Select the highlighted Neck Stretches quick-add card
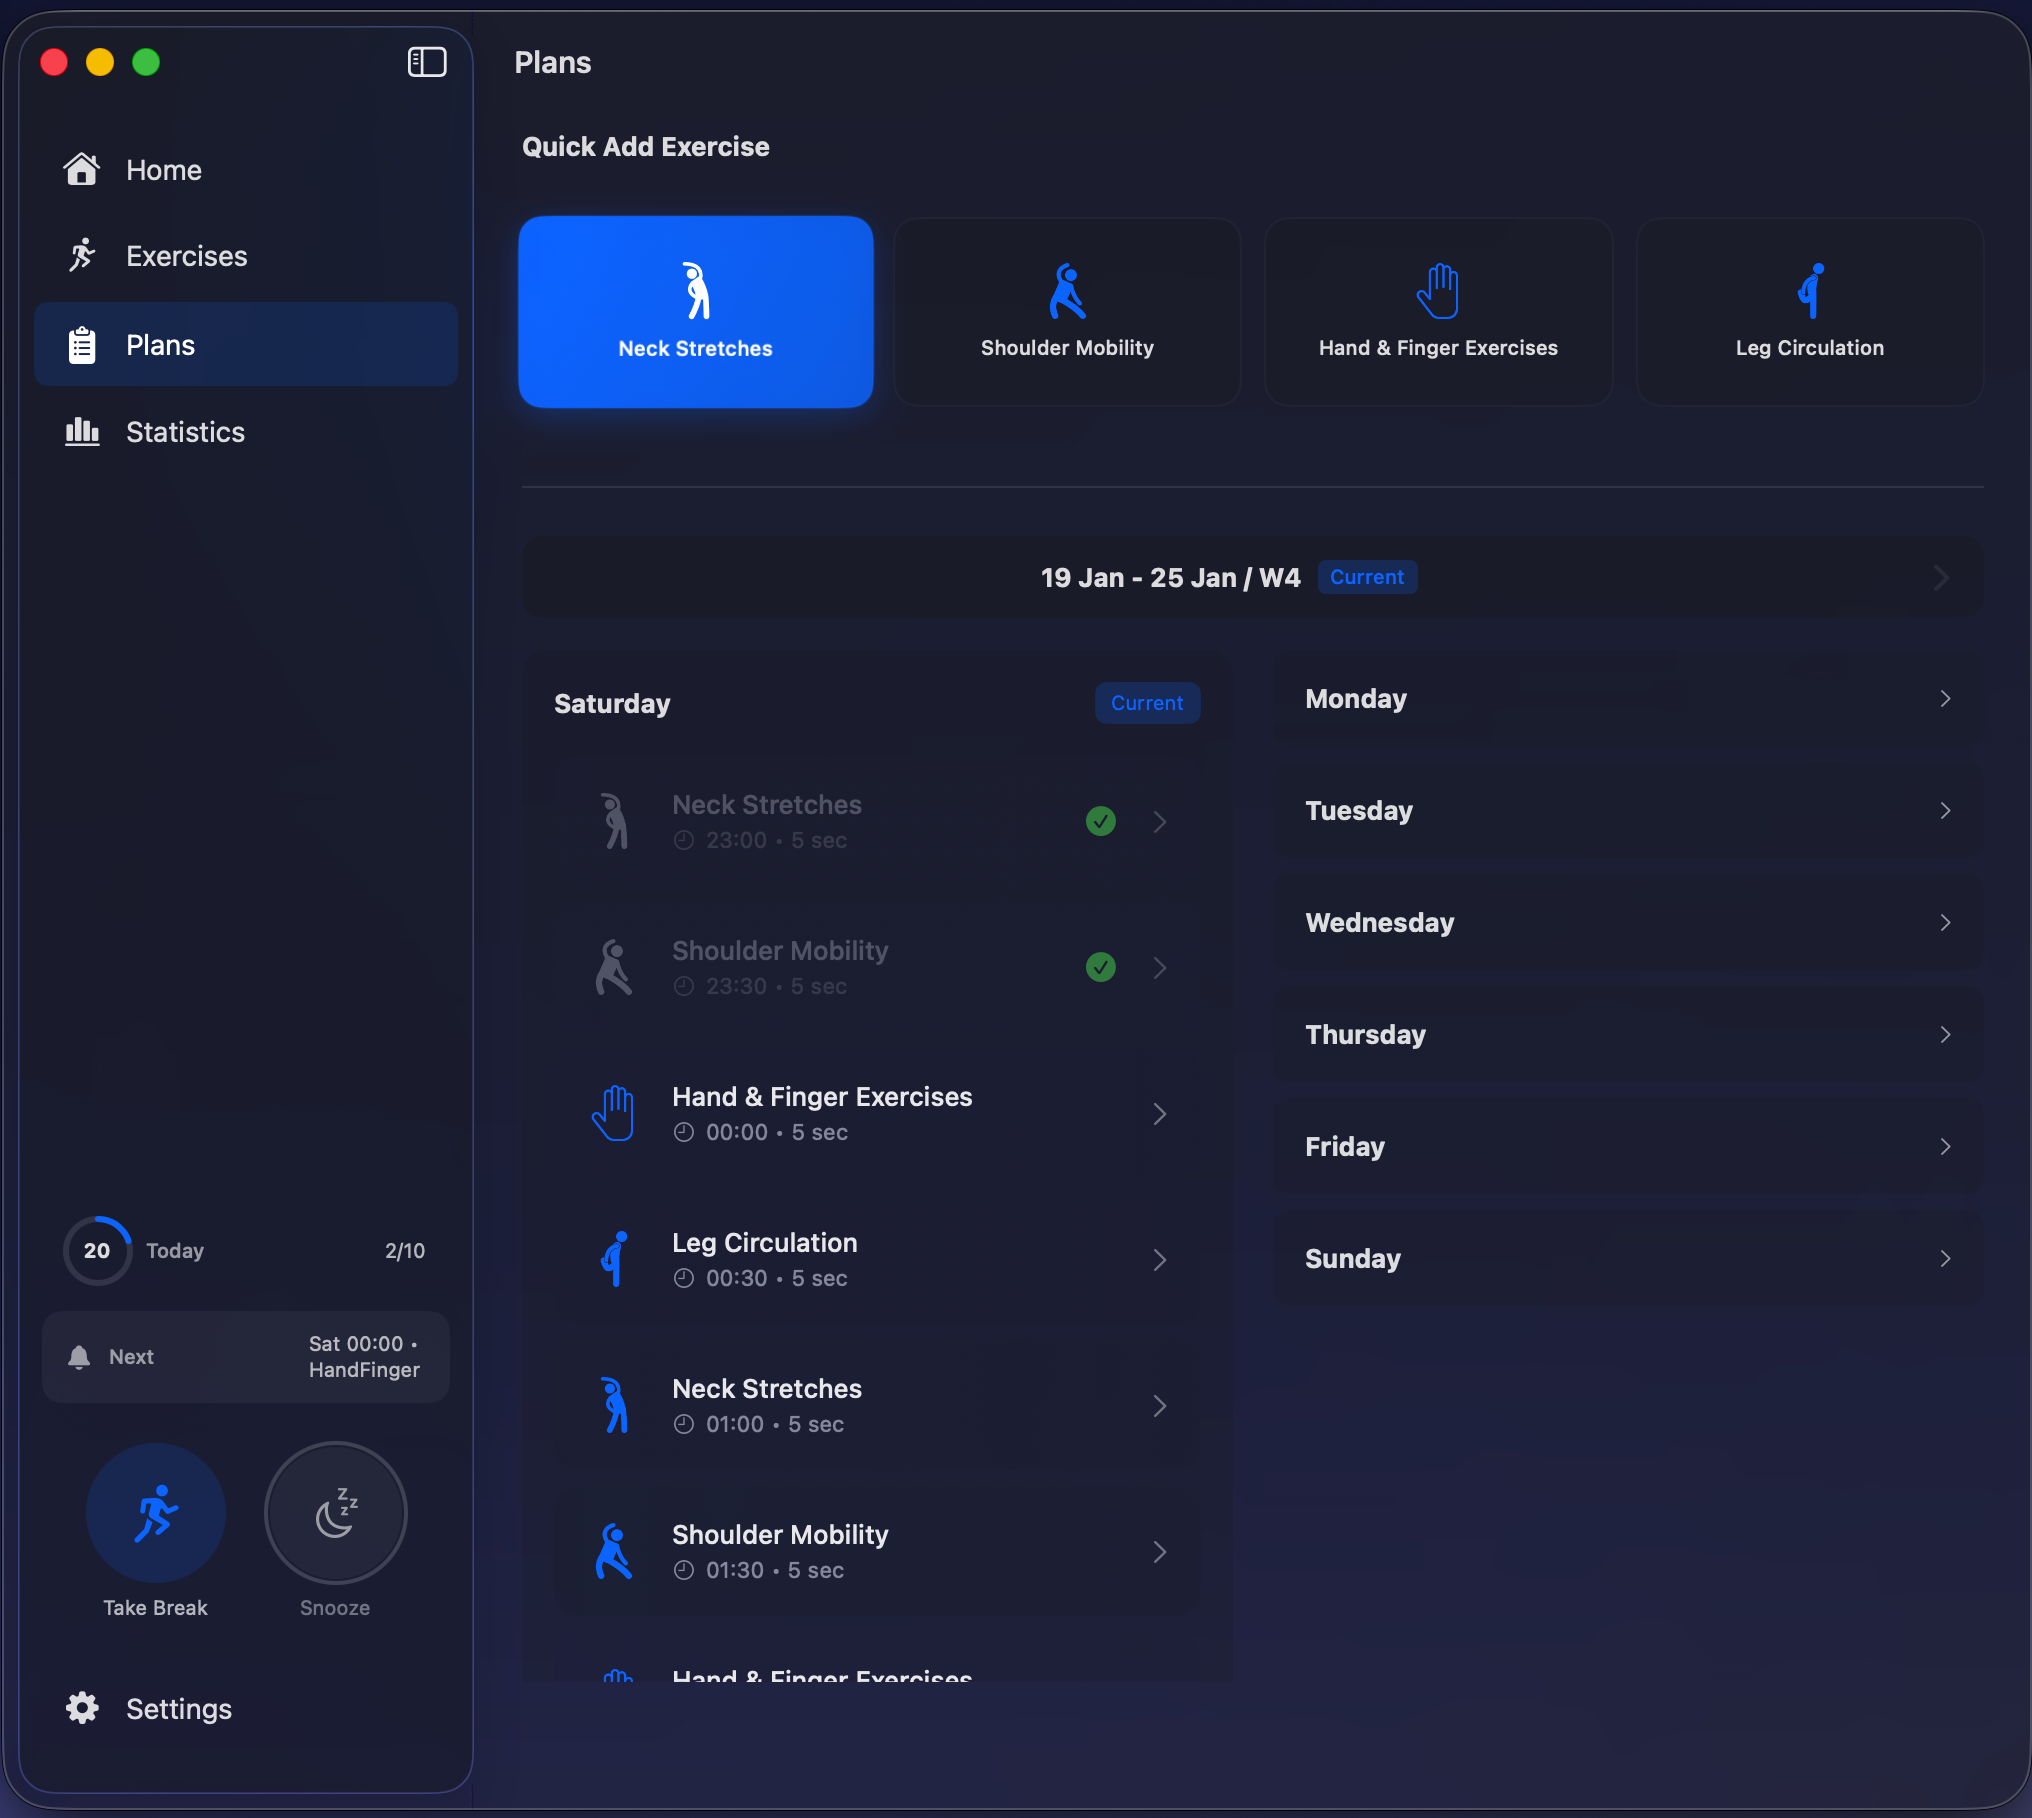 [696, 312]
